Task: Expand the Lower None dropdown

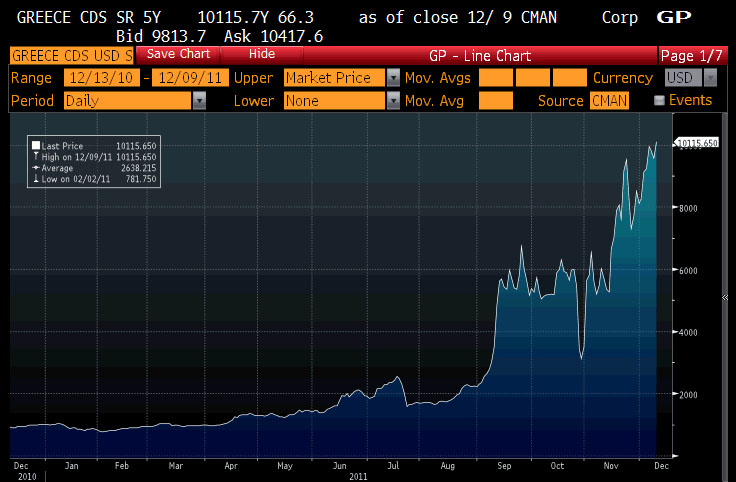Action: click(x=393, y=100)
